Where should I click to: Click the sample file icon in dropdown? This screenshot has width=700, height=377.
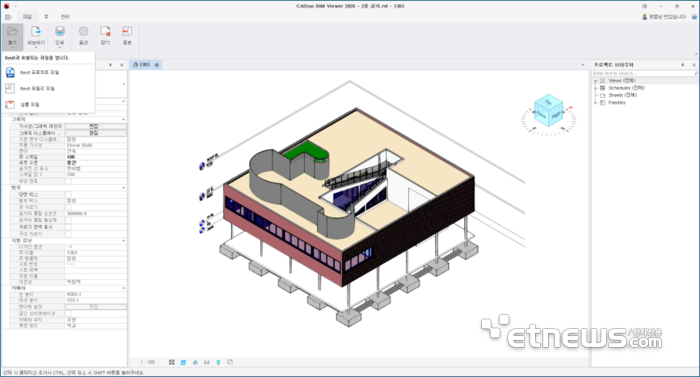tap(10, 105)
